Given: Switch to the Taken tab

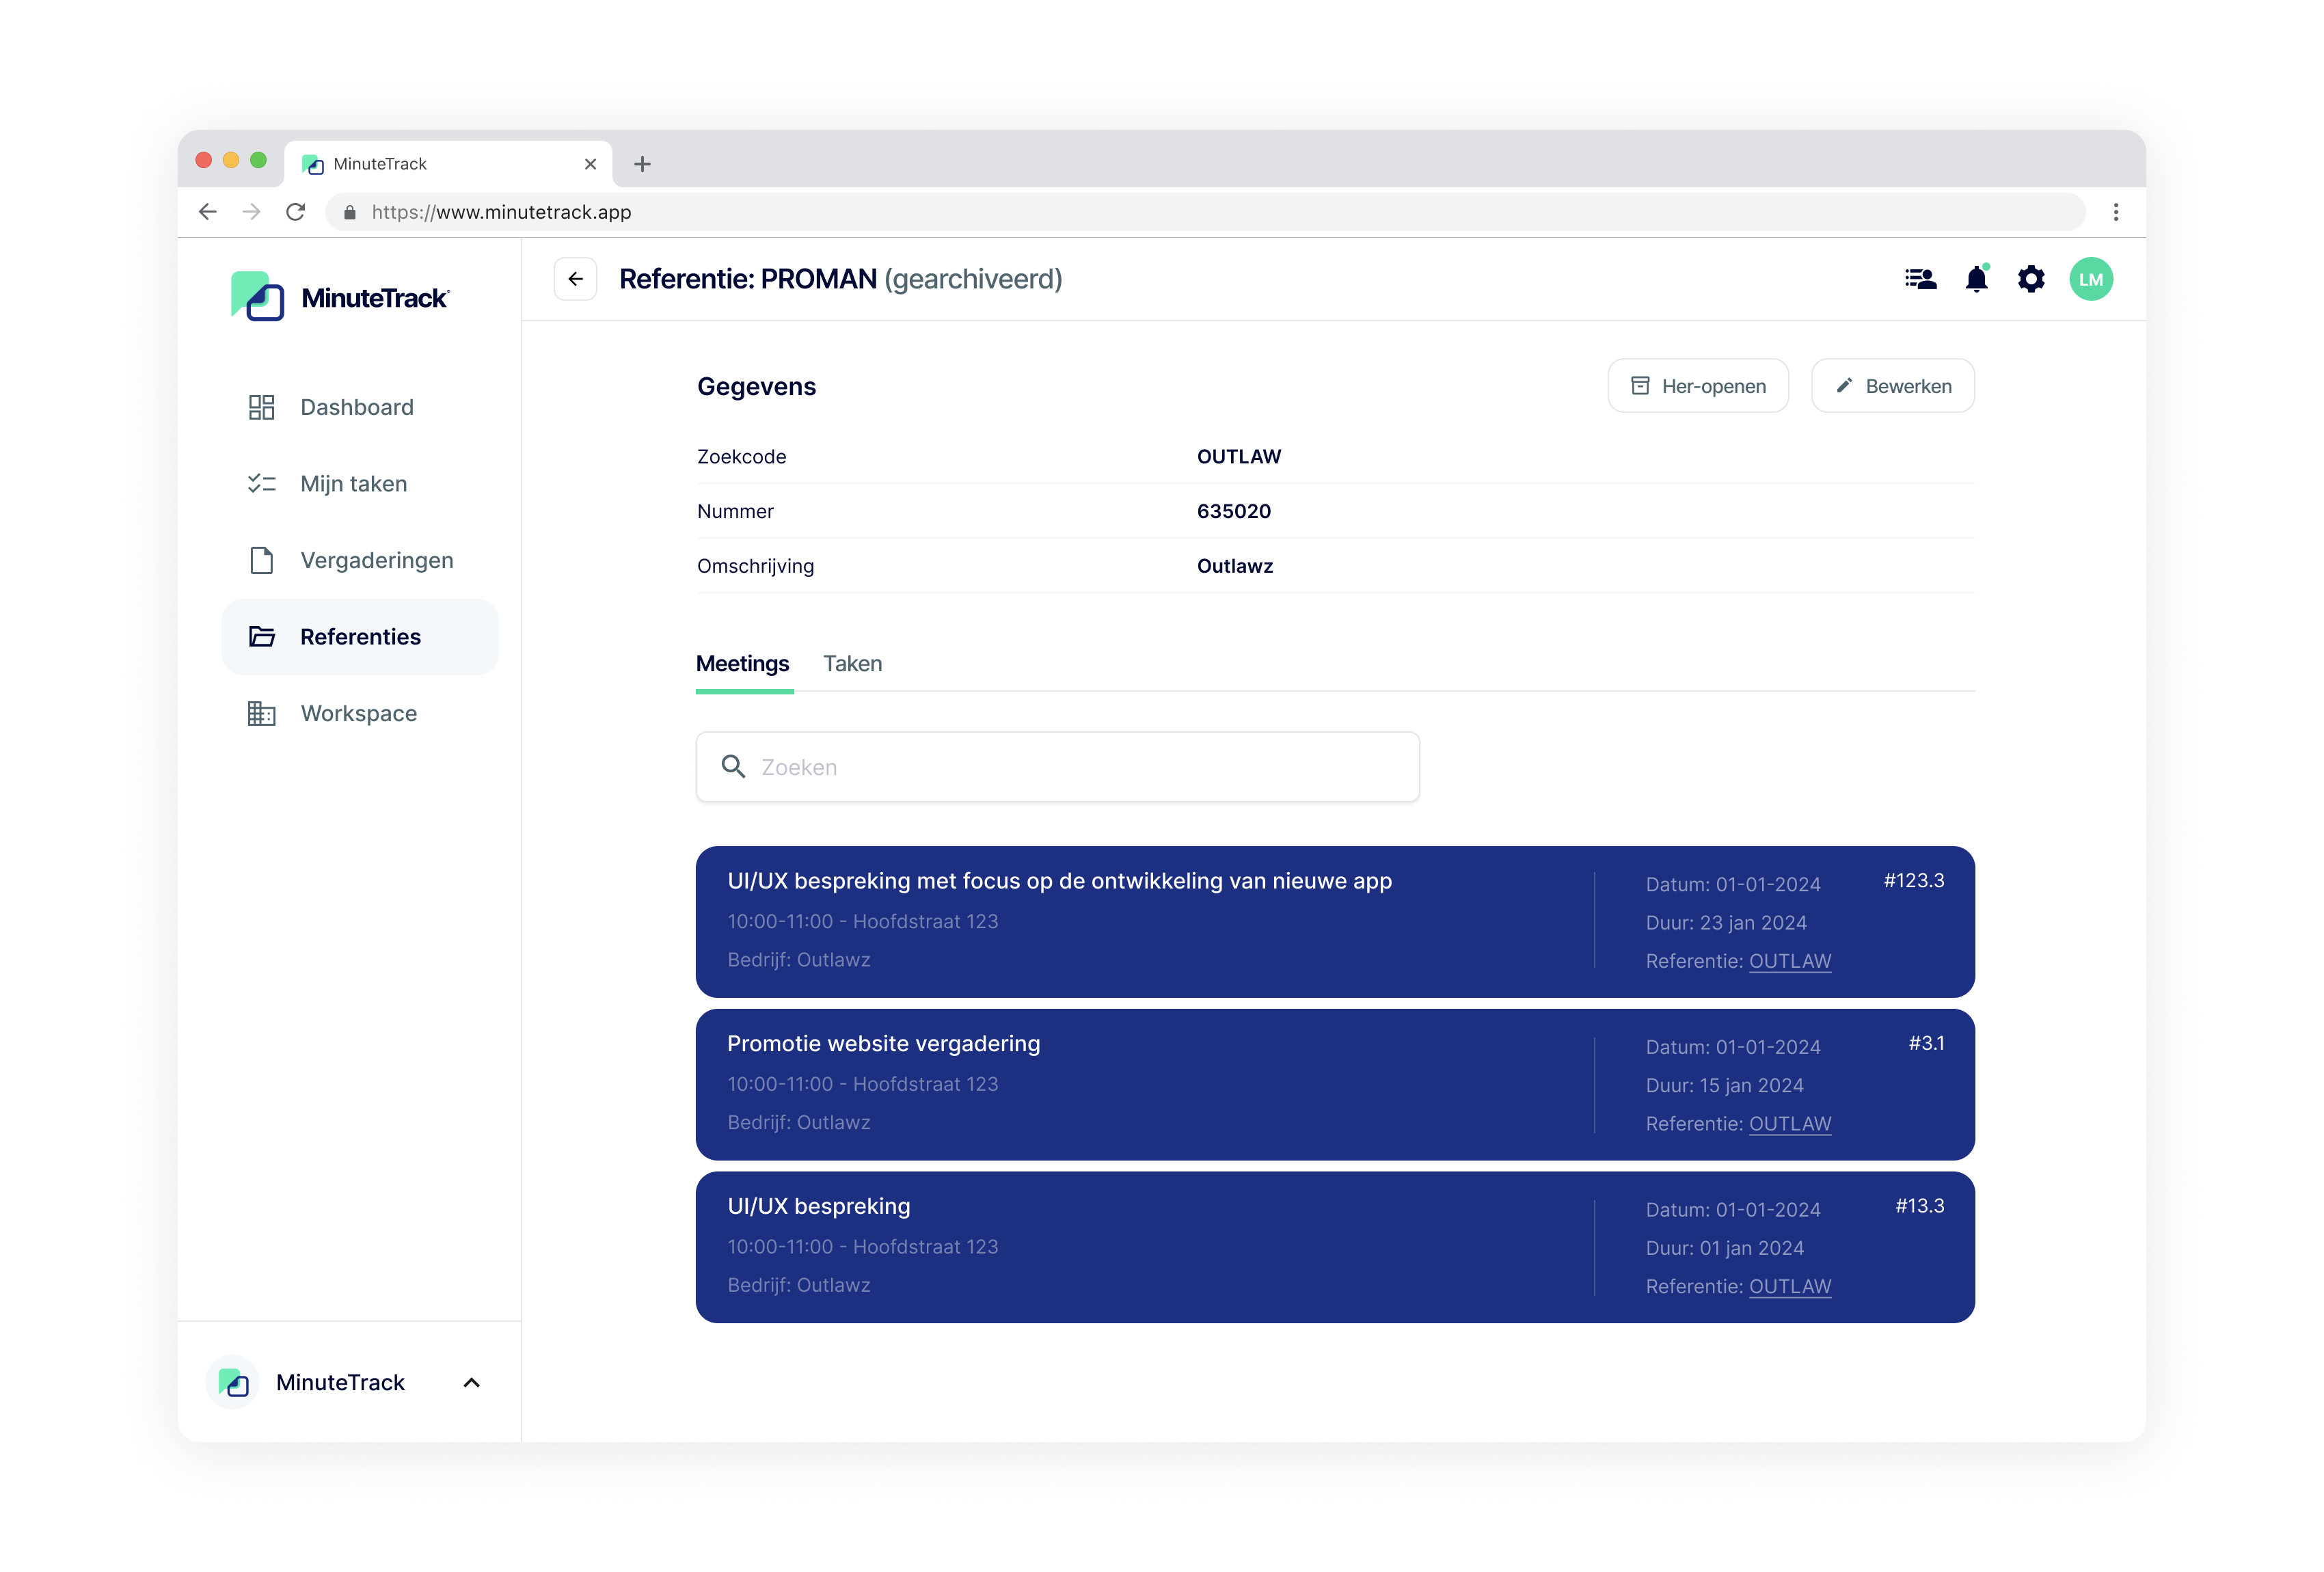Looking at the screenshot, I should coord(853,664).
